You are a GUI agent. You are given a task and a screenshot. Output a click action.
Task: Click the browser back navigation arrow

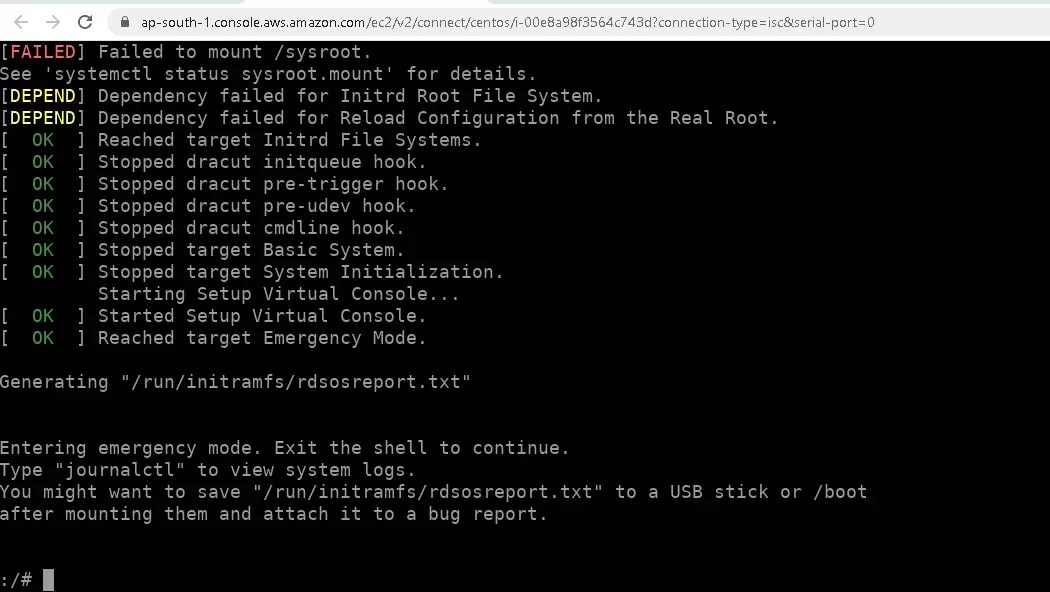click(20, 22)
